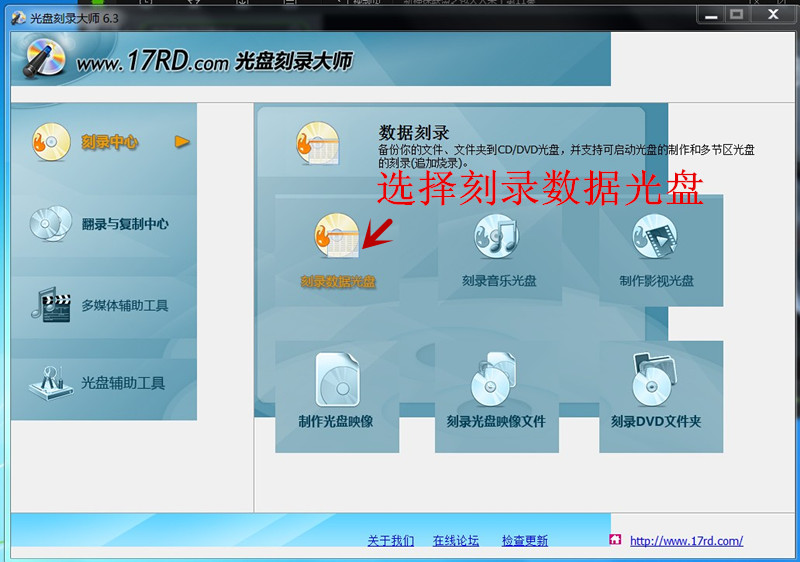Switch to 多媒体辅助工具 label

coord(125,305)
